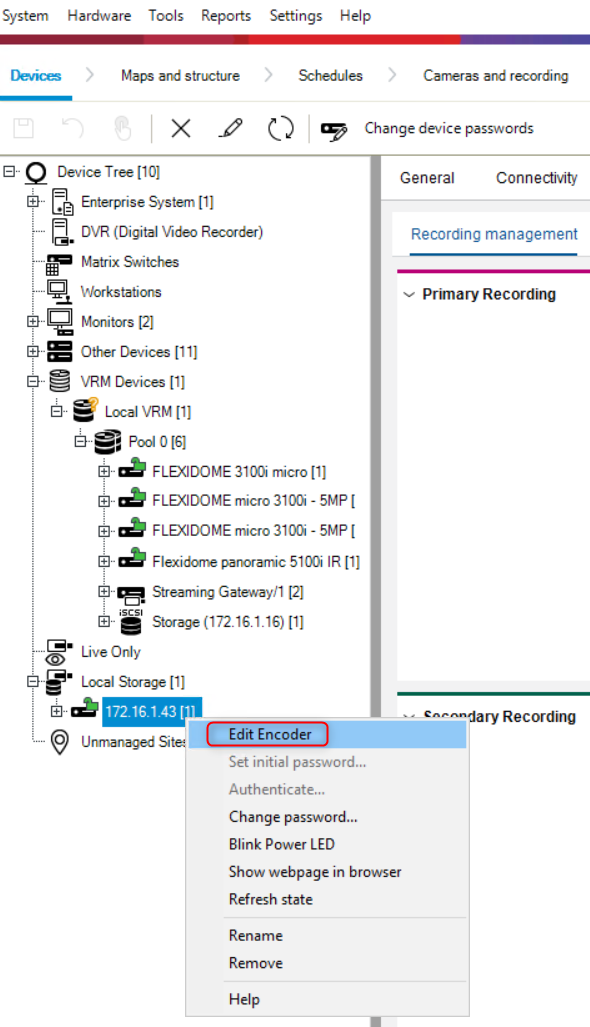Collapse the VRM Devices tree node
The width and height of the screenshot is (590, 1027).
33,381
